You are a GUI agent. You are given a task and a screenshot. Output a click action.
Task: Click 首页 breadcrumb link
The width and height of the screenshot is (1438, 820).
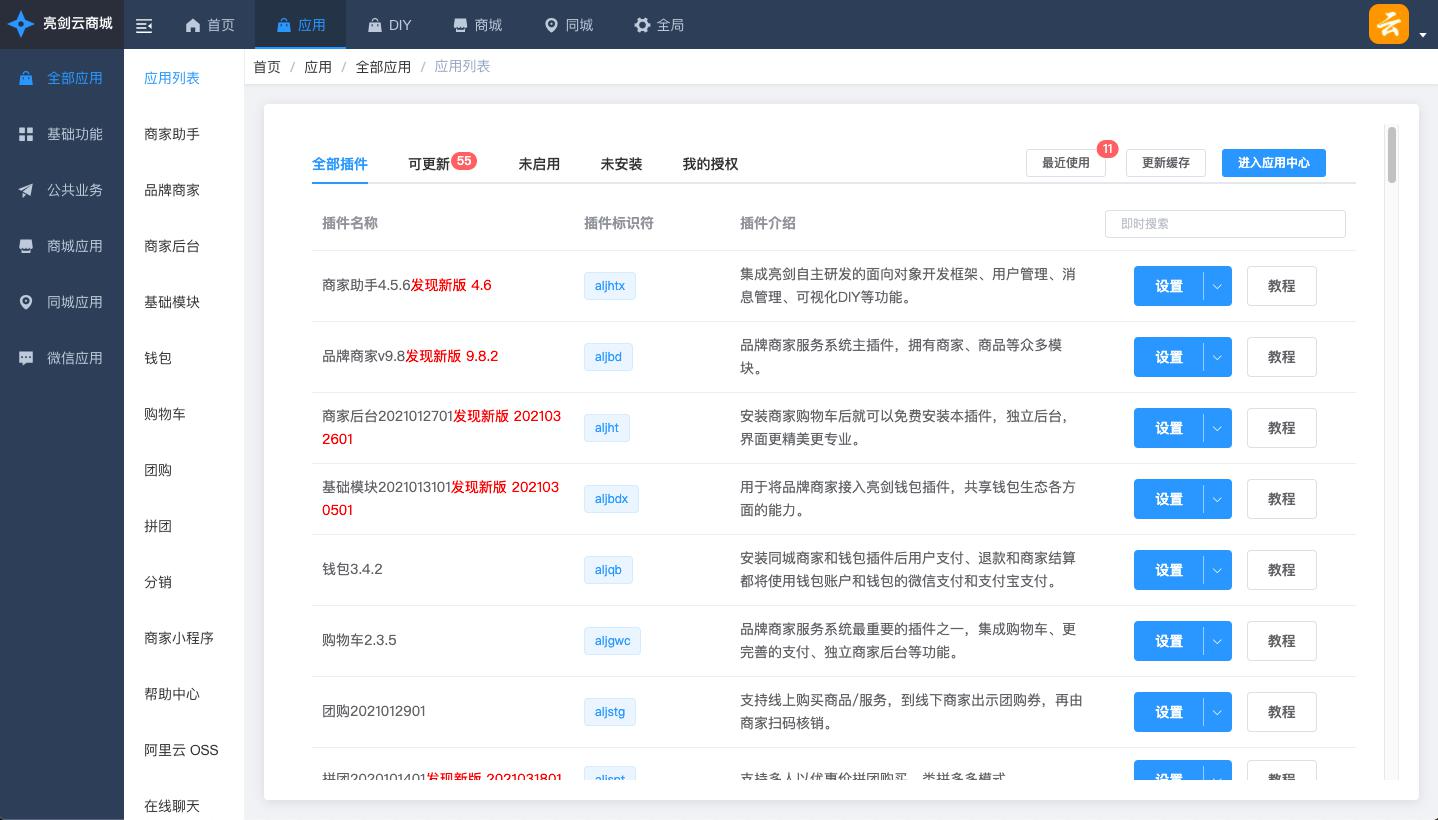(x=267, y=67)
